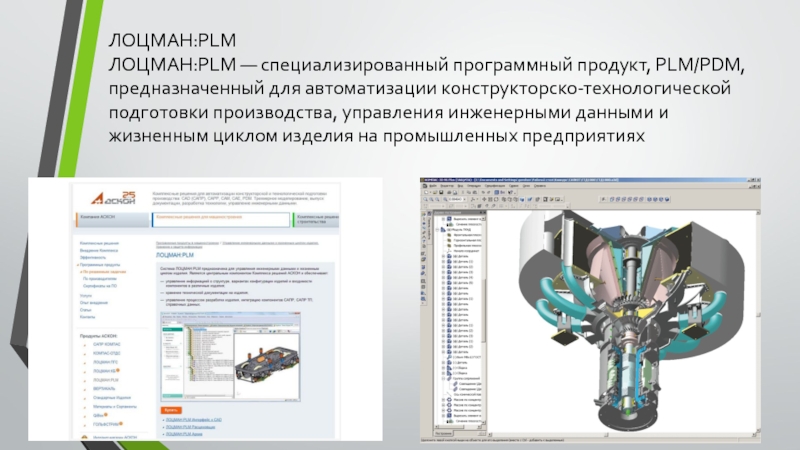The height and width of the screenshot is (450, 800).
Task: Expand the Массив по концентрической сетке node
Action: pos(443,400)
